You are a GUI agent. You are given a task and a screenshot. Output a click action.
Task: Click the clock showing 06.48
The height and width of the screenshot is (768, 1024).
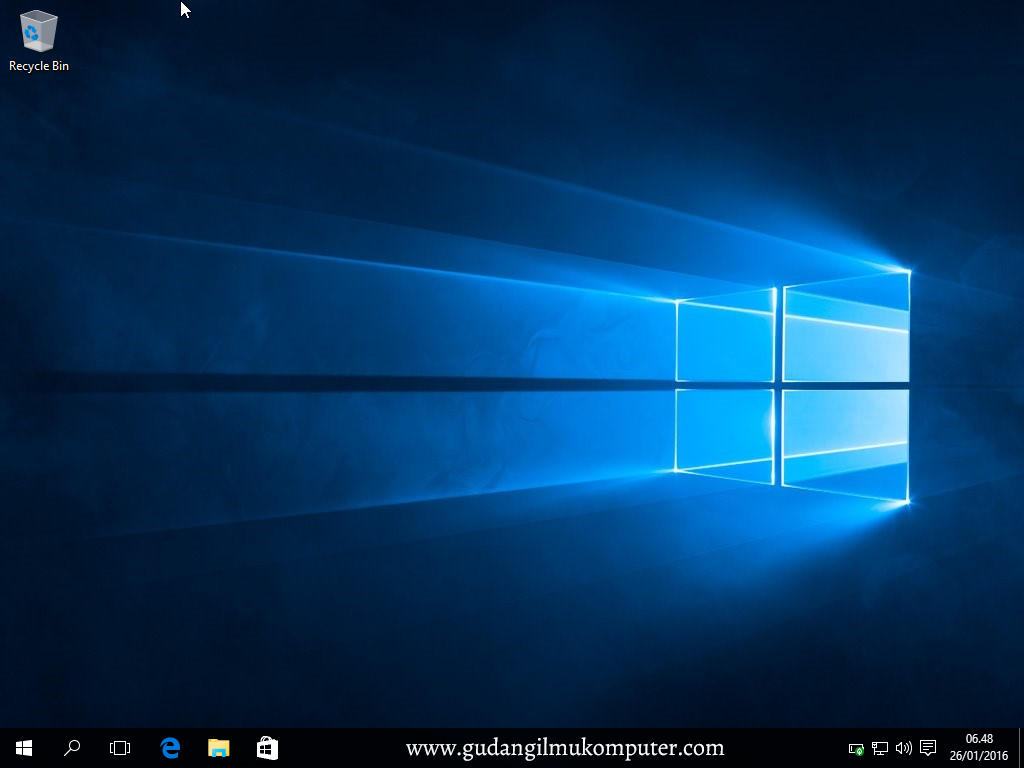[x=978, y=739]
